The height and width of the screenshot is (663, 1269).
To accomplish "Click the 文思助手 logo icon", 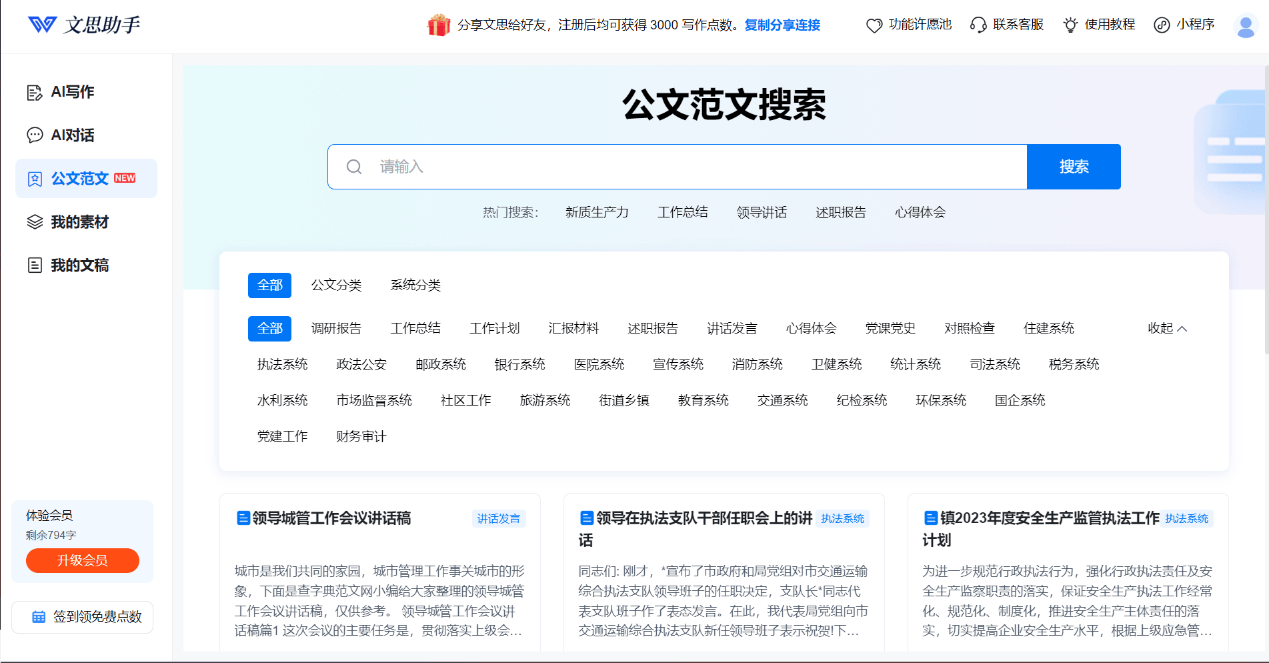I will [42, 25].
